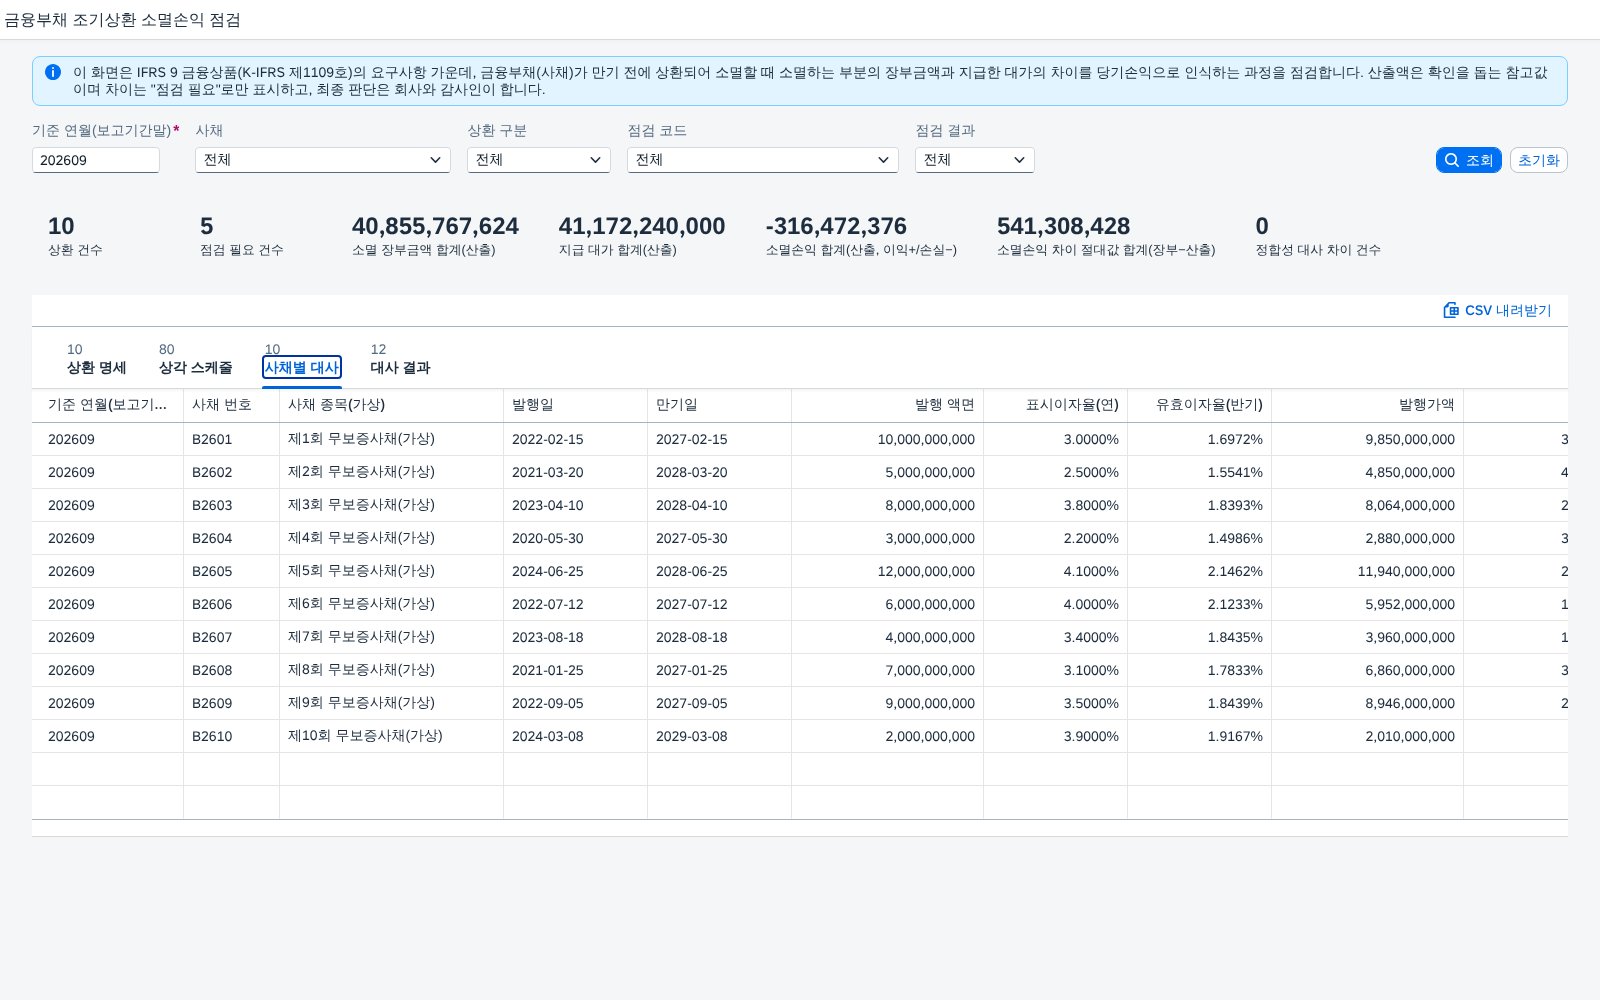Click the info icon in the notice banner

click(x=53, y=72)
